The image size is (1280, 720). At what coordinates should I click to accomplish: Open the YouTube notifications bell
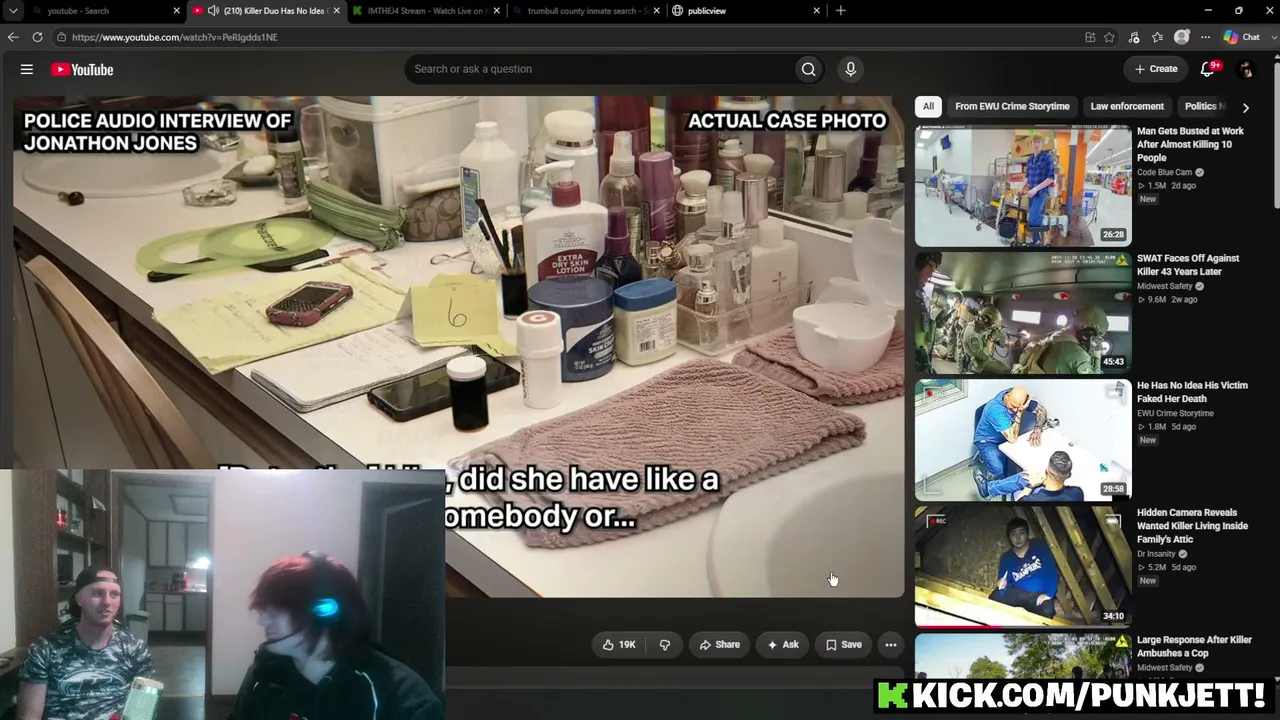(1208, 69)
